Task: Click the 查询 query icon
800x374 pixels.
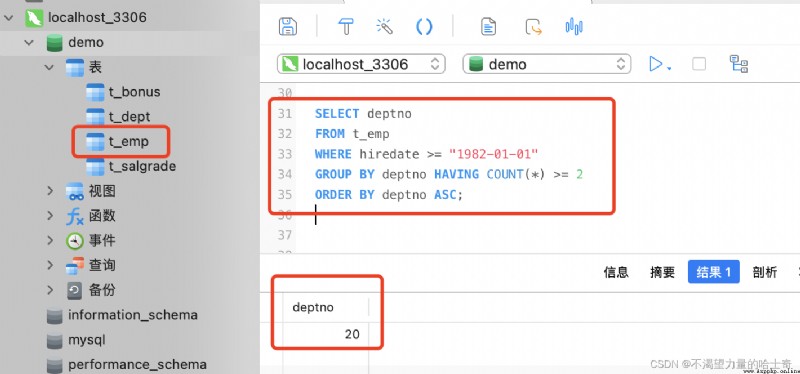Action: [x=75, y=265]
